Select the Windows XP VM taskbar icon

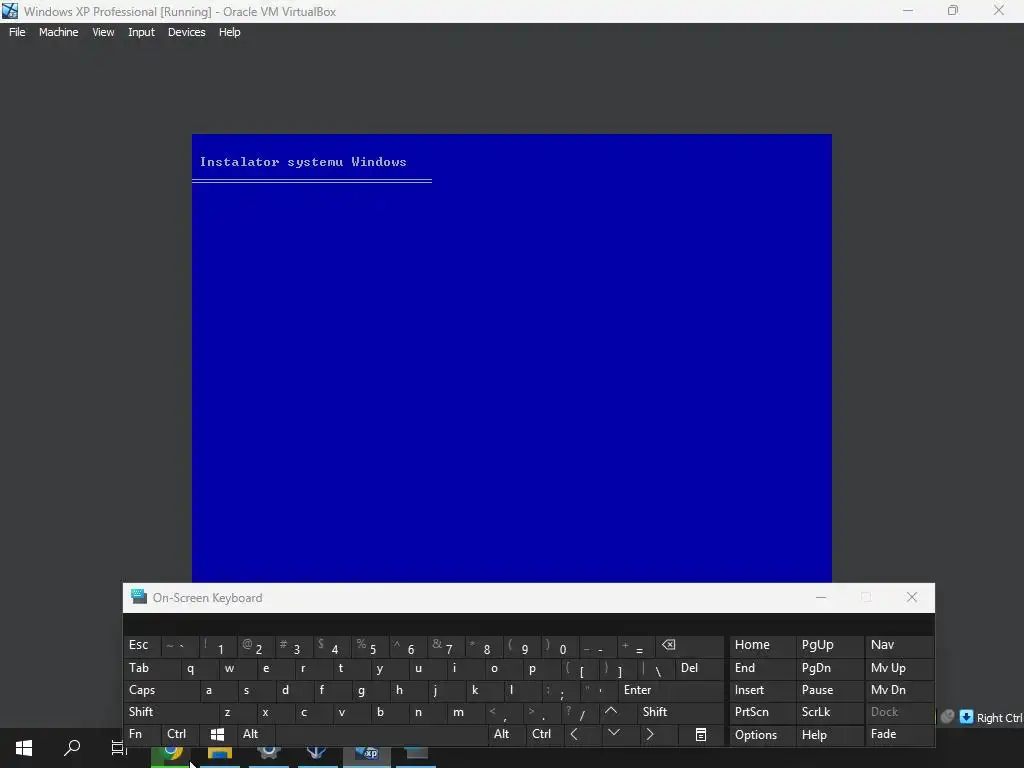[x=366, y=755]
